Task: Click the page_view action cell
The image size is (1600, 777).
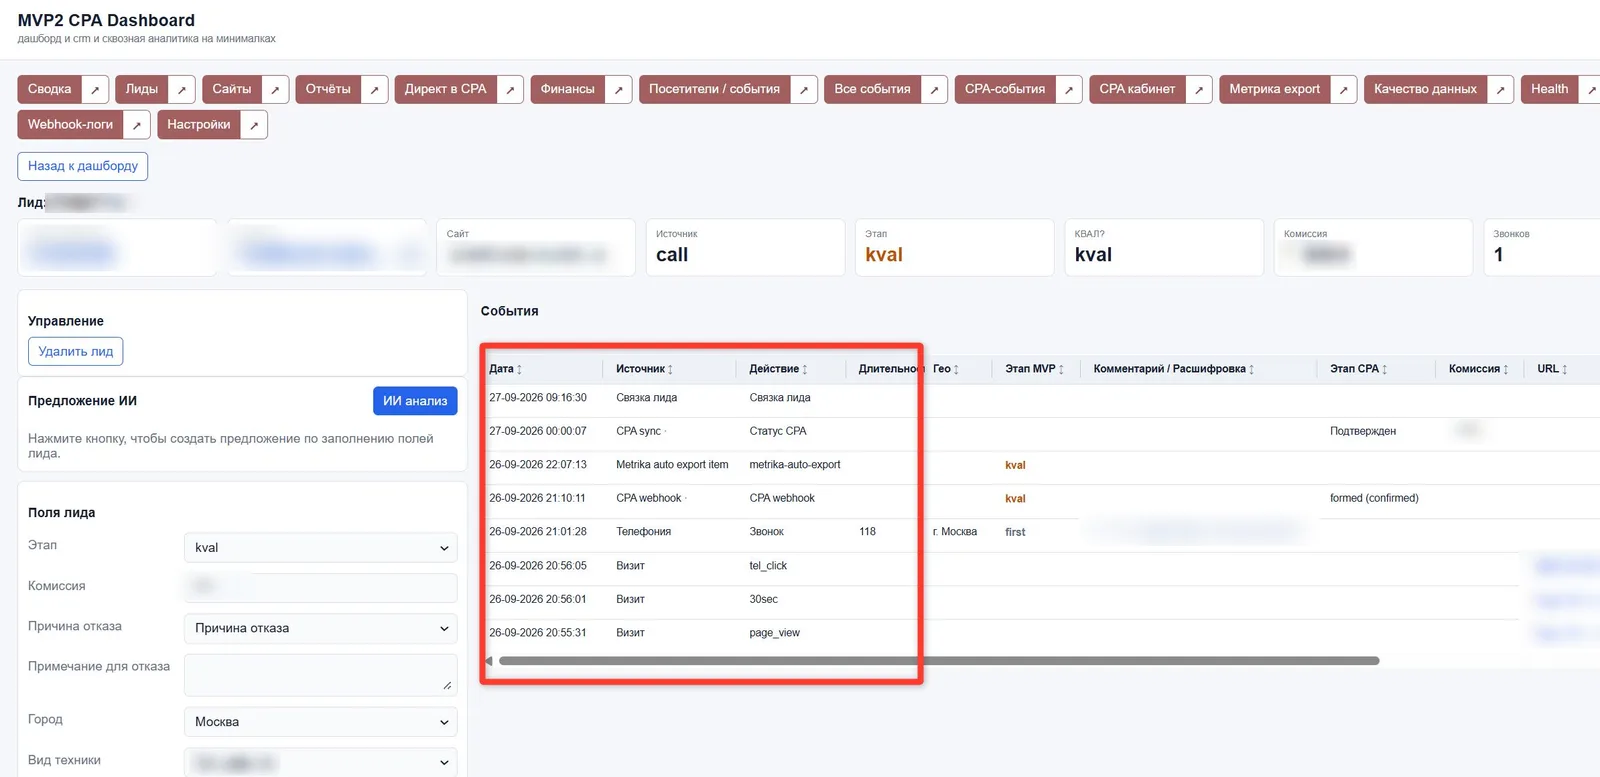Action: pos(775,633)
